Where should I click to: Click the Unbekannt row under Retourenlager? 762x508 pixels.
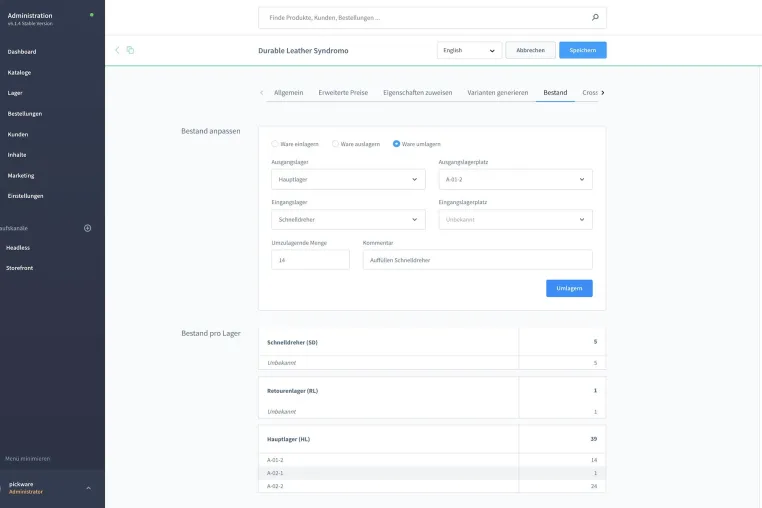coord(432,411)
